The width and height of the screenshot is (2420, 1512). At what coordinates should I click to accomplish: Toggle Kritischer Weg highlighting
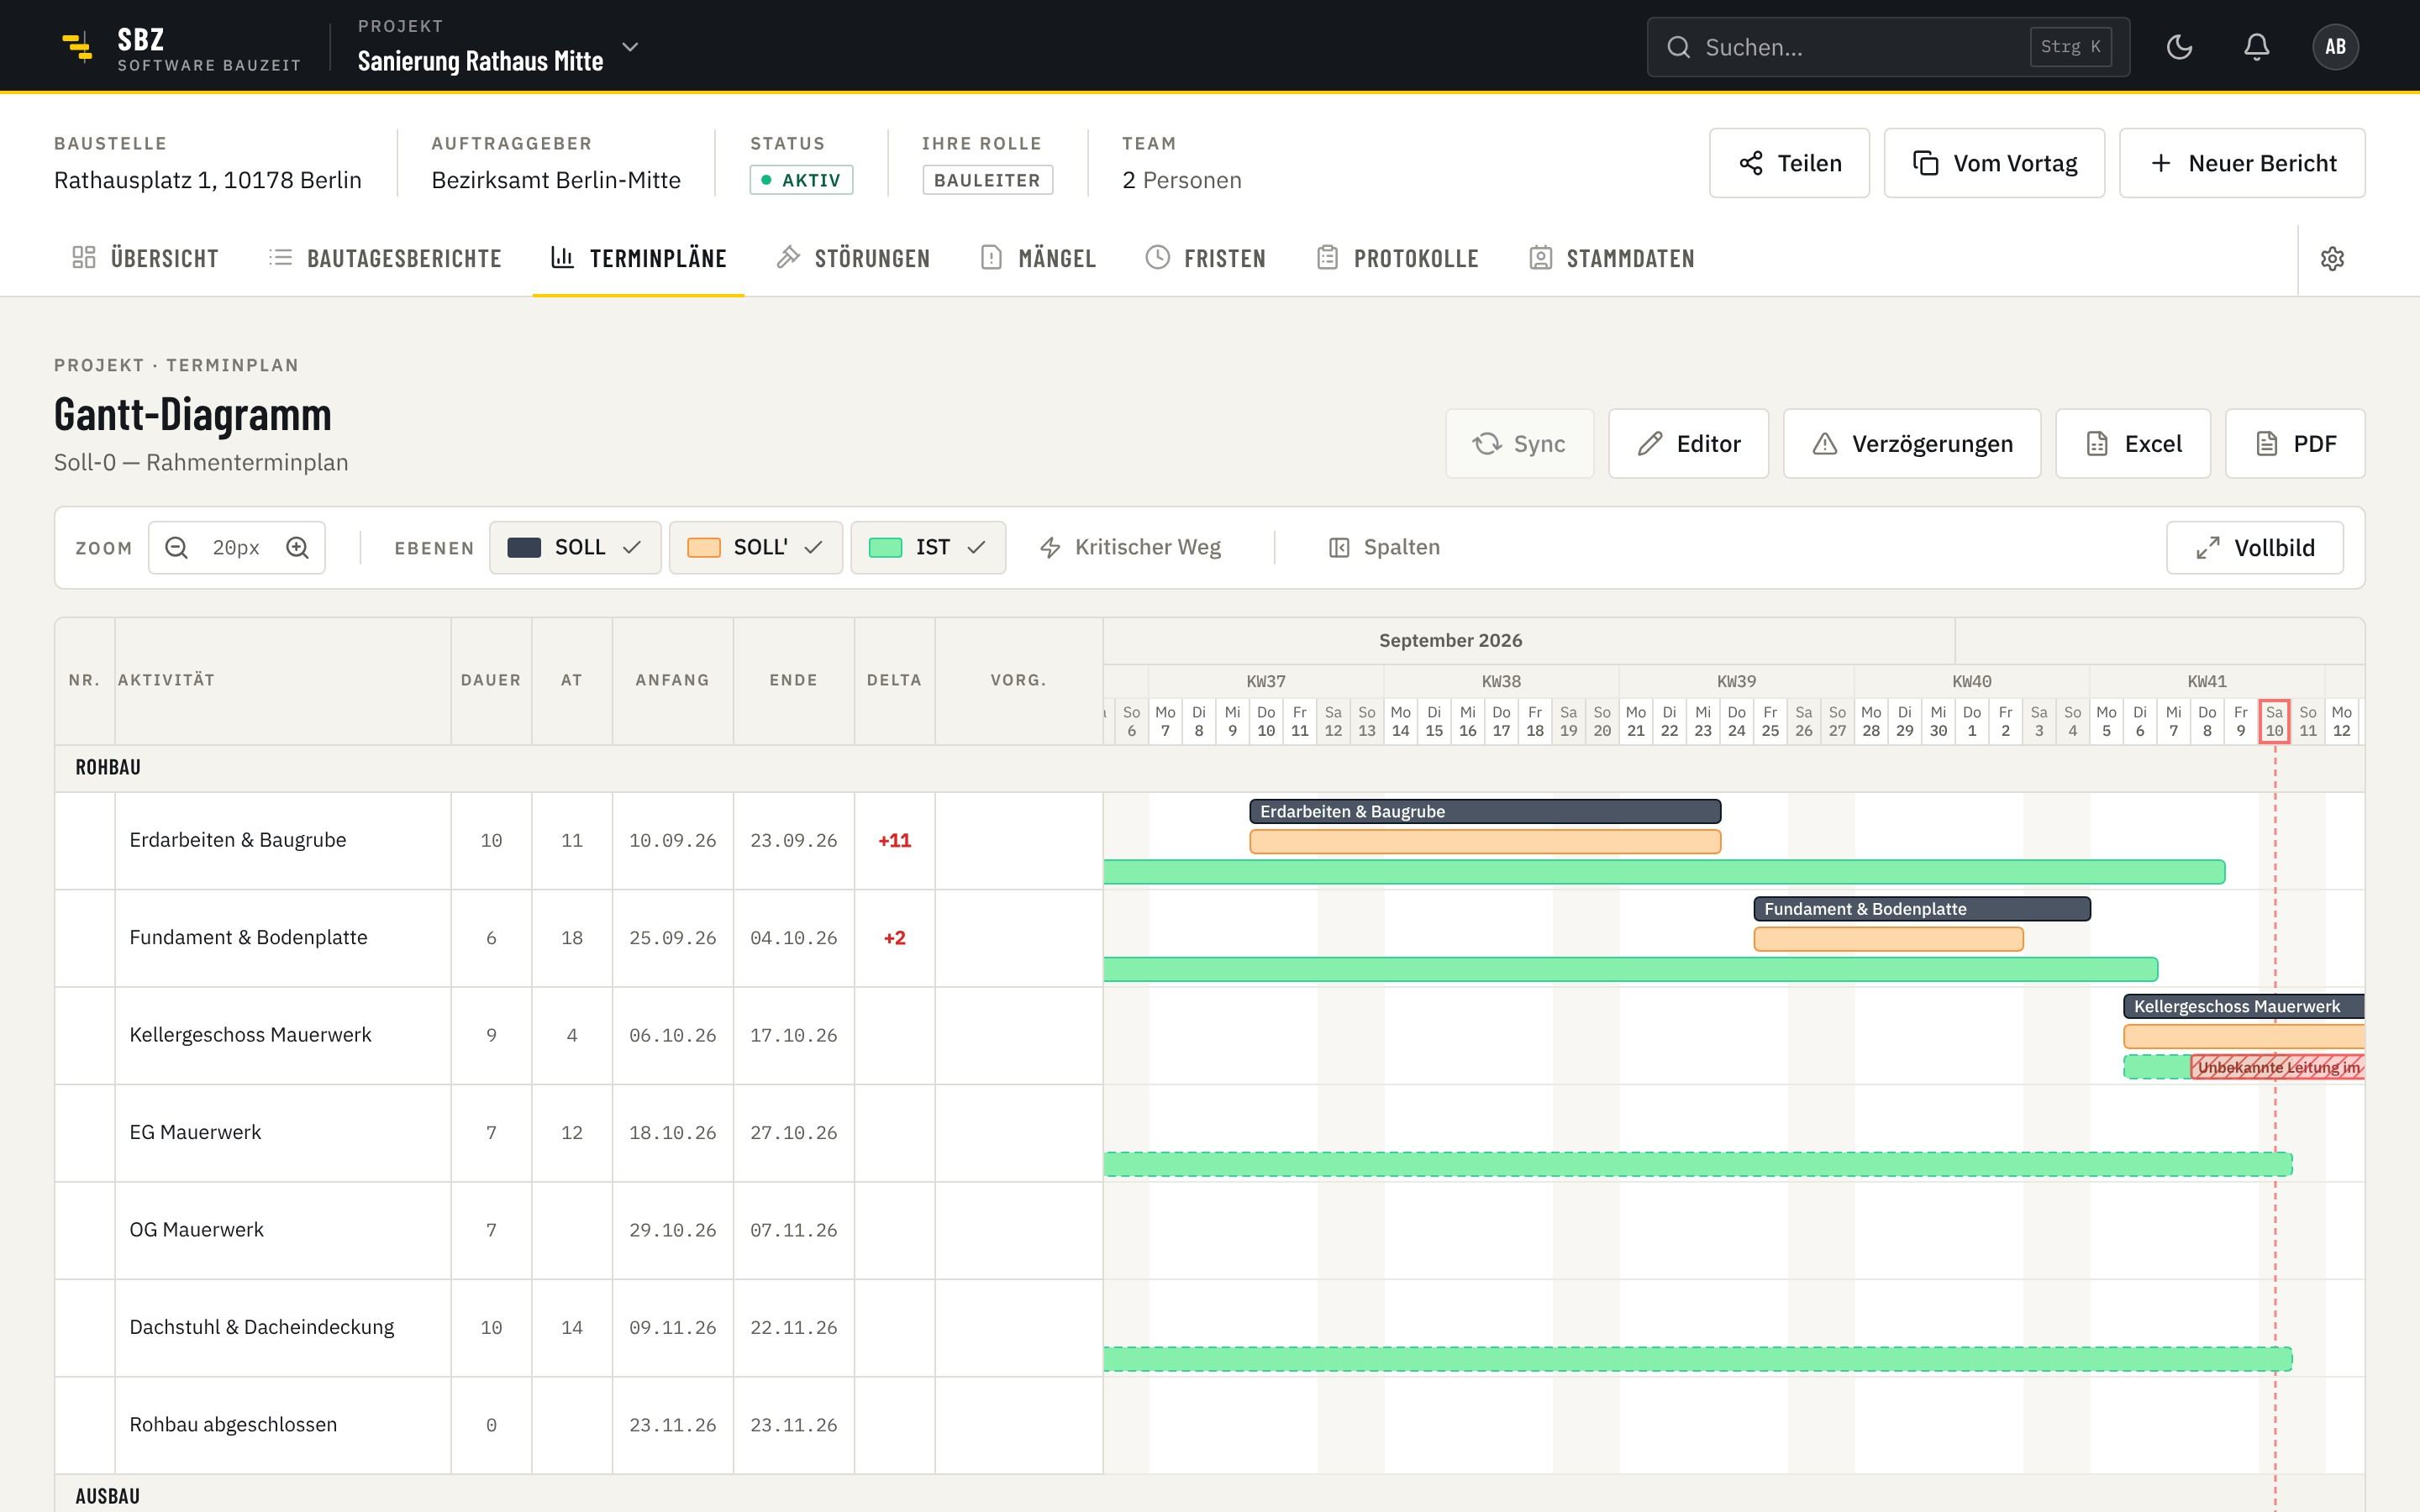coord(1130,547)
